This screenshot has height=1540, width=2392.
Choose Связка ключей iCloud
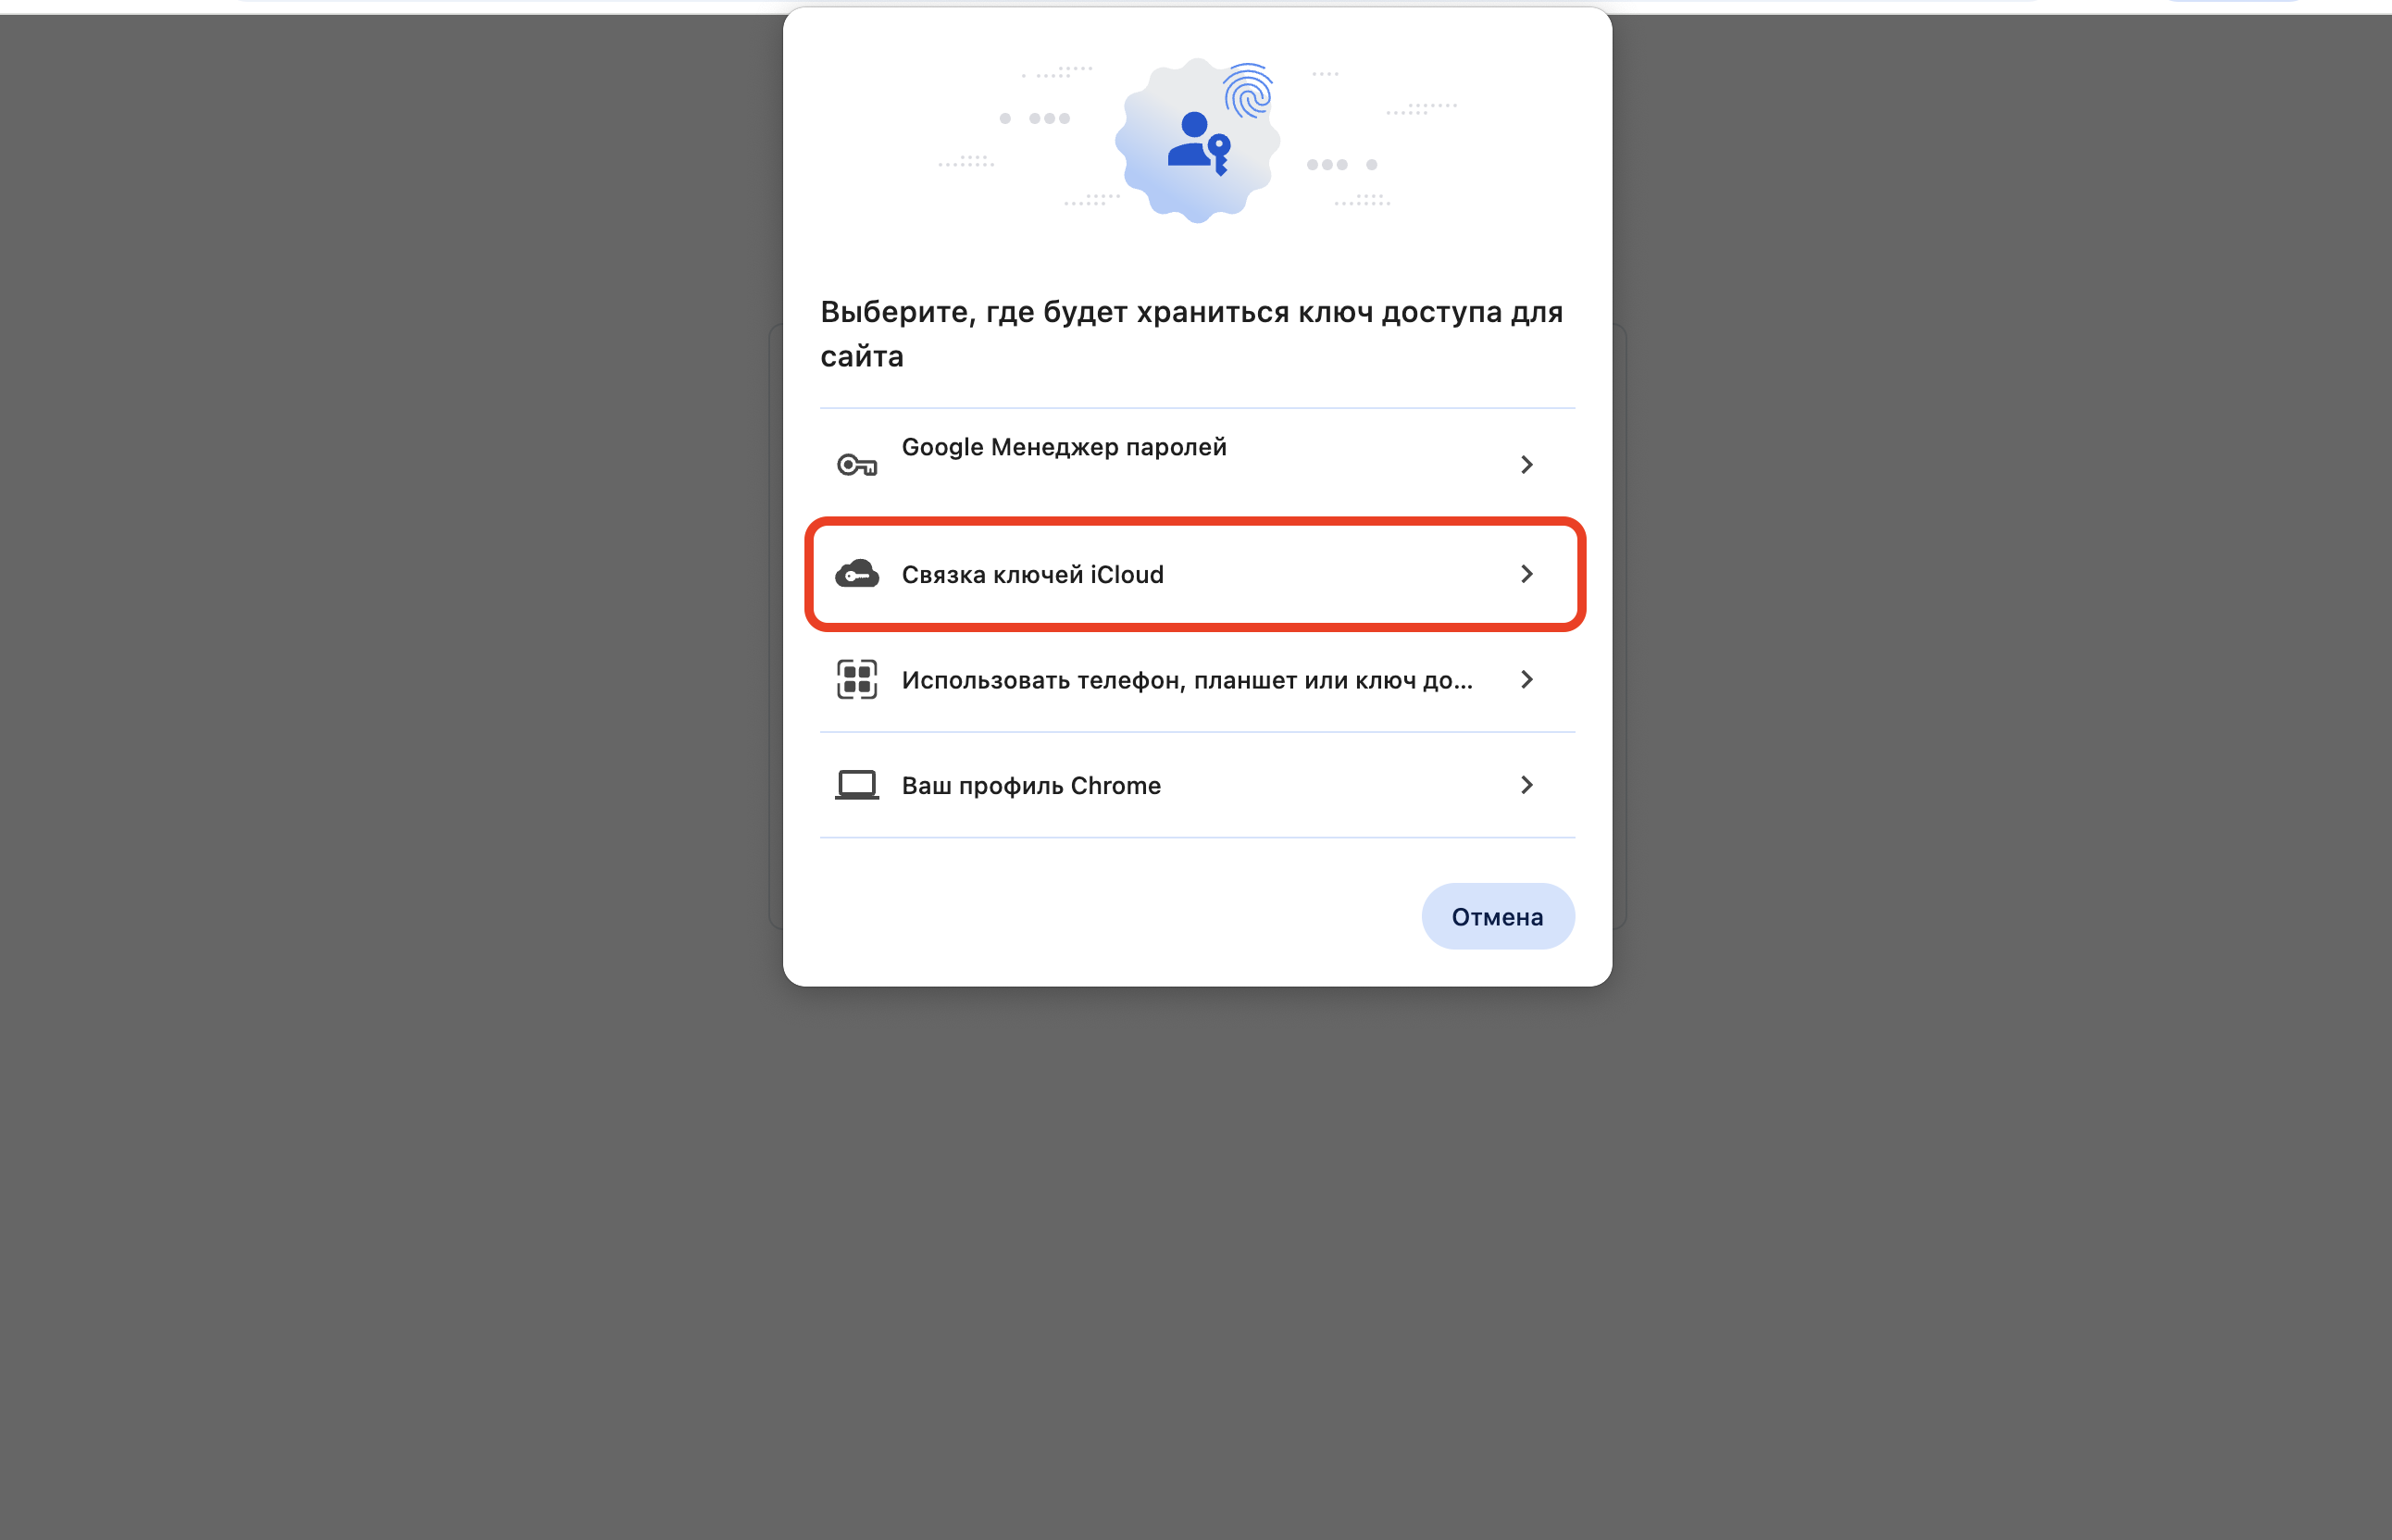1197,574
